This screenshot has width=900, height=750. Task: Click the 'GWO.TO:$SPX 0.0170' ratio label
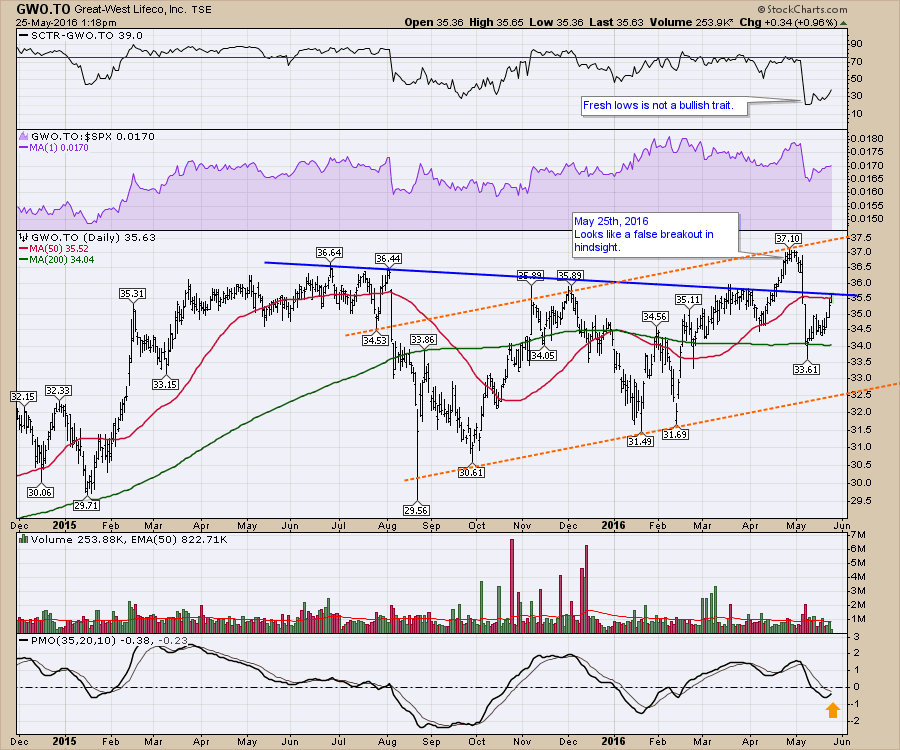tap(87, 137)
